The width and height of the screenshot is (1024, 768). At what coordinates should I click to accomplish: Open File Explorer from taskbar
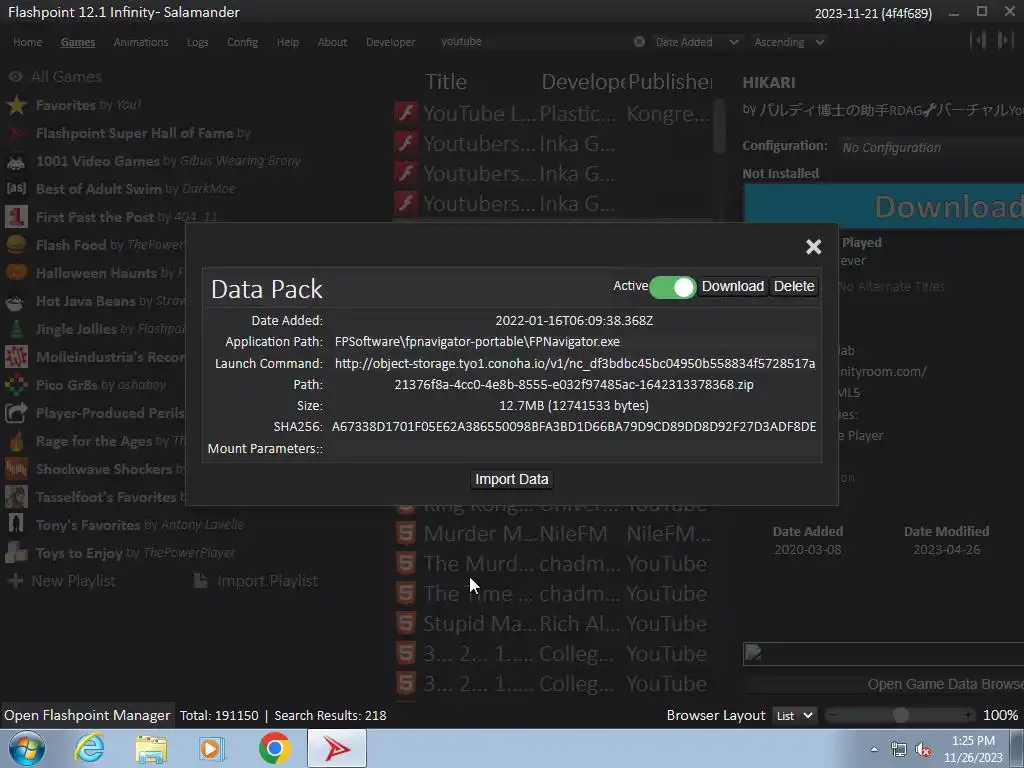click(x=151, y=748)
